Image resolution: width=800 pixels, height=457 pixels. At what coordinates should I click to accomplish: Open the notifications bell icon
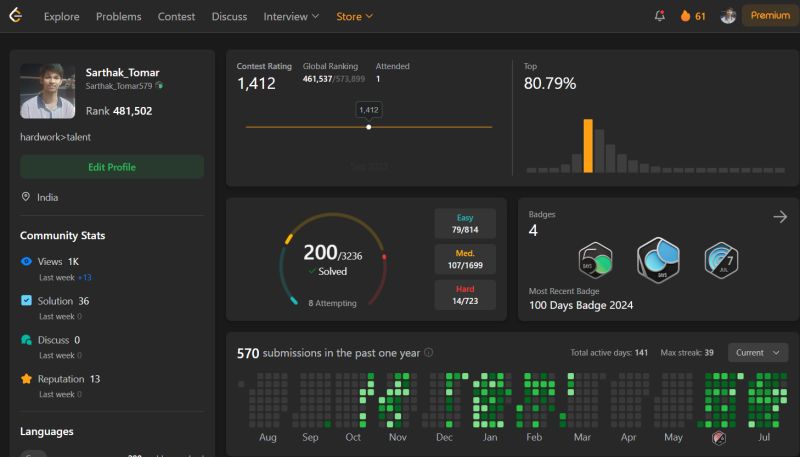click(x=660, y=16)
